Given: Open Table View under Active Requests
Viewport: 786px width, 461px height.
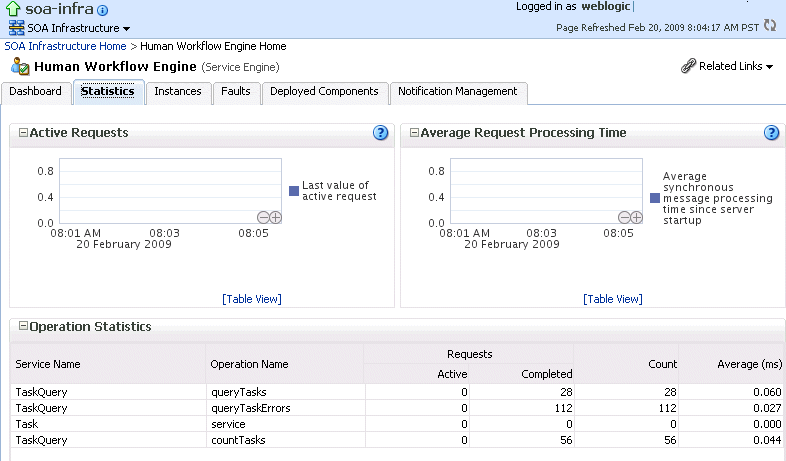Looking at the screenshot, I should (252, 299).
